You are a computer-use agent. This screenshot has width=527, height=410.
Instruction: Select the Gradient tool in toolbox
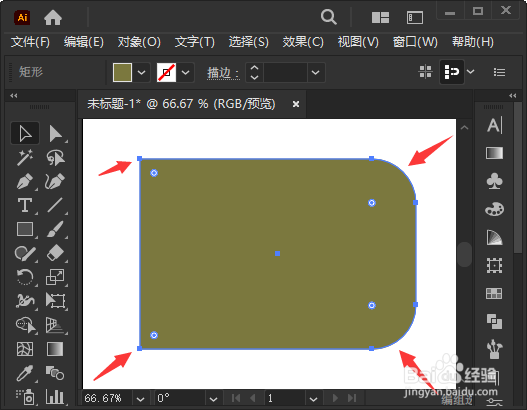tap(55, 349)
